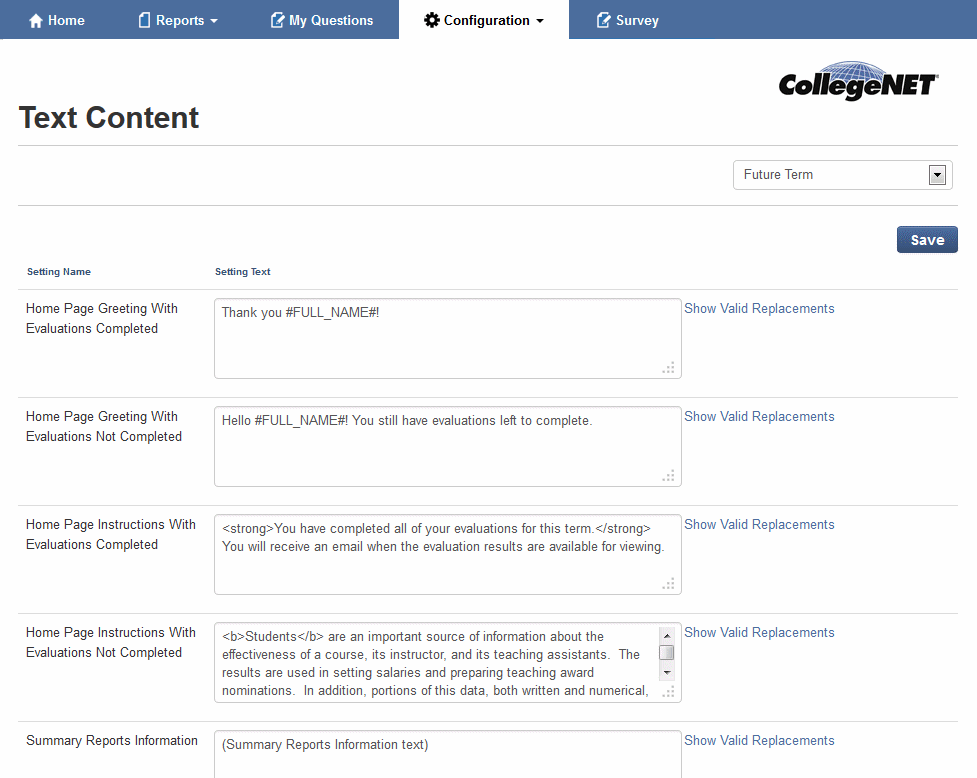Image resolution: width=977 pixels, height=778 pixels.
Task: Expand the Reports menu caret
Action: pos(214,22)
